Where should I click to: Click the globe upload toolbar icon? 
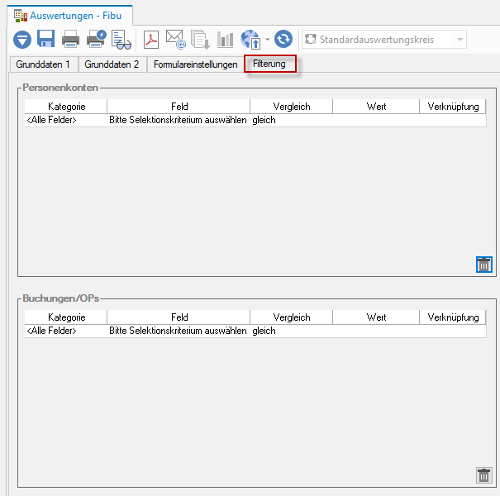(250, 39)
